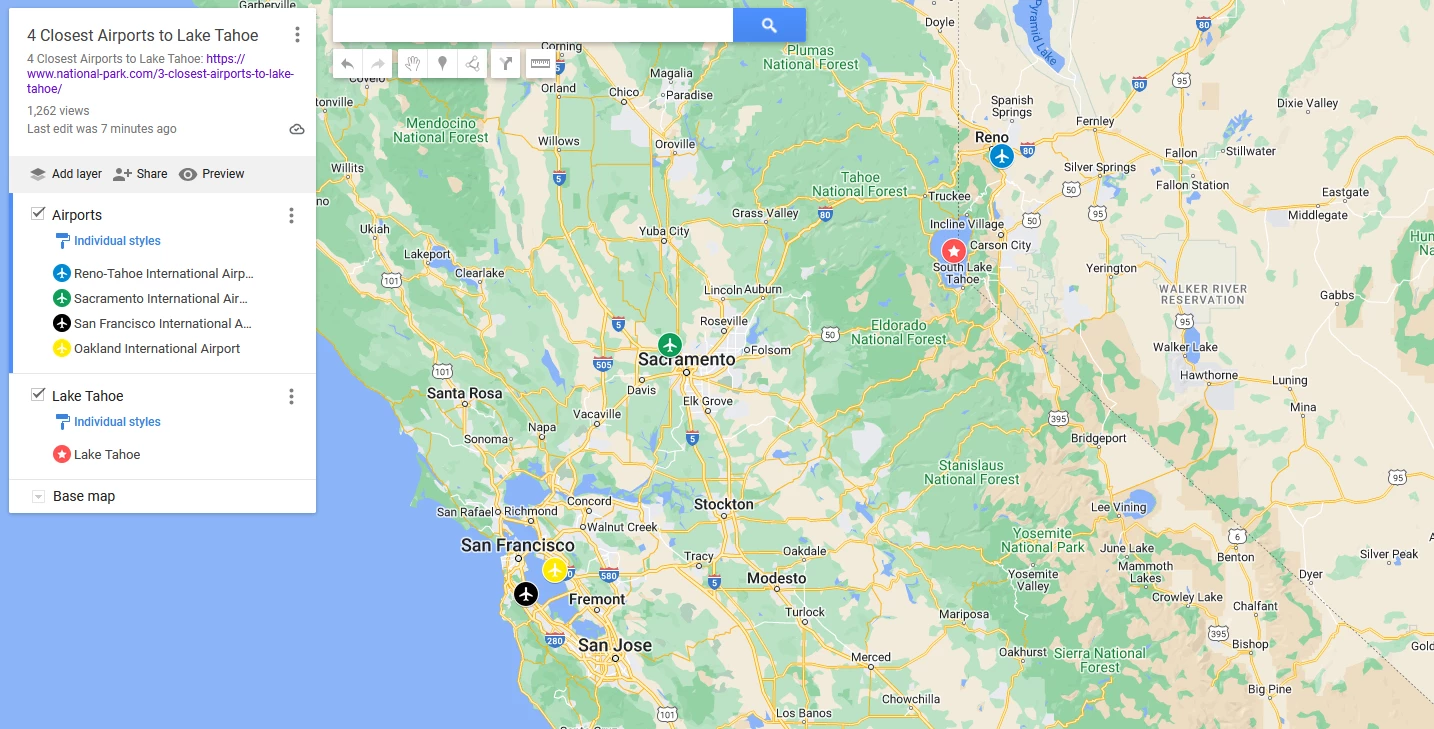This screenshot has width=1434, height=729.
Task: Click the red Lake Tahoe star marker
Action: pyautogui.click(x=953, y=250)
